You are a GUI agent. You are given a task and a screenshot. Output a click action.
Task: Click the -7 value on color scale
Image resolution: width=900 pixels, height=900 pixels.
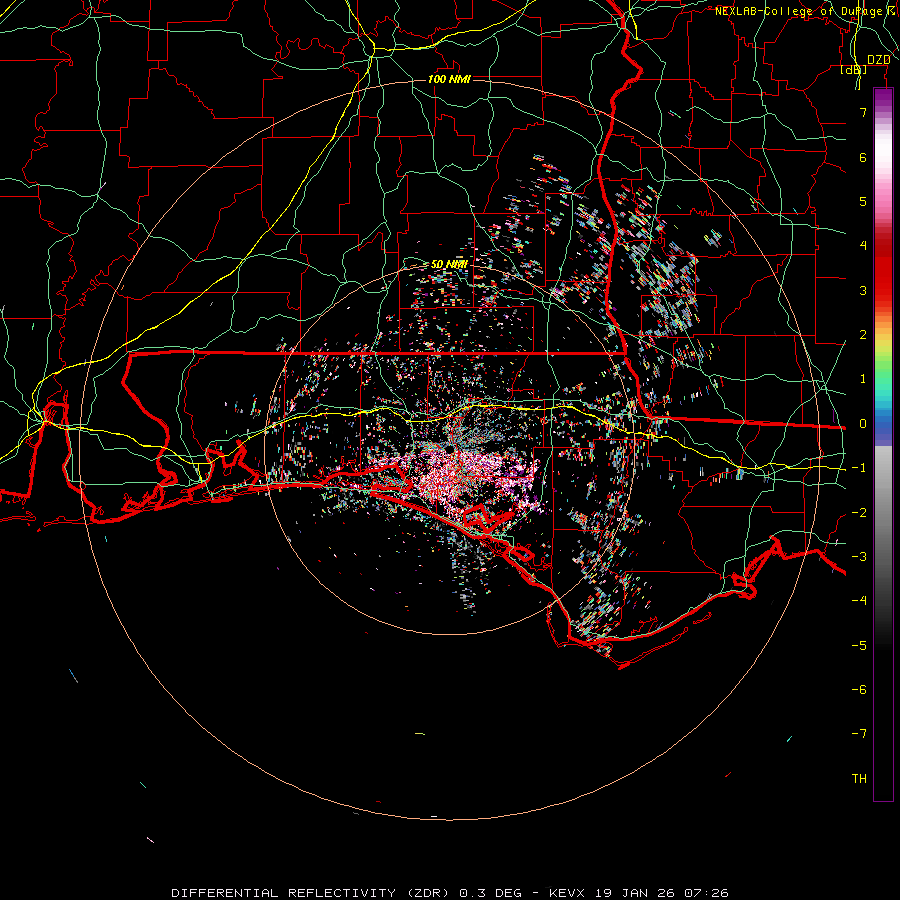pos(859,734)
